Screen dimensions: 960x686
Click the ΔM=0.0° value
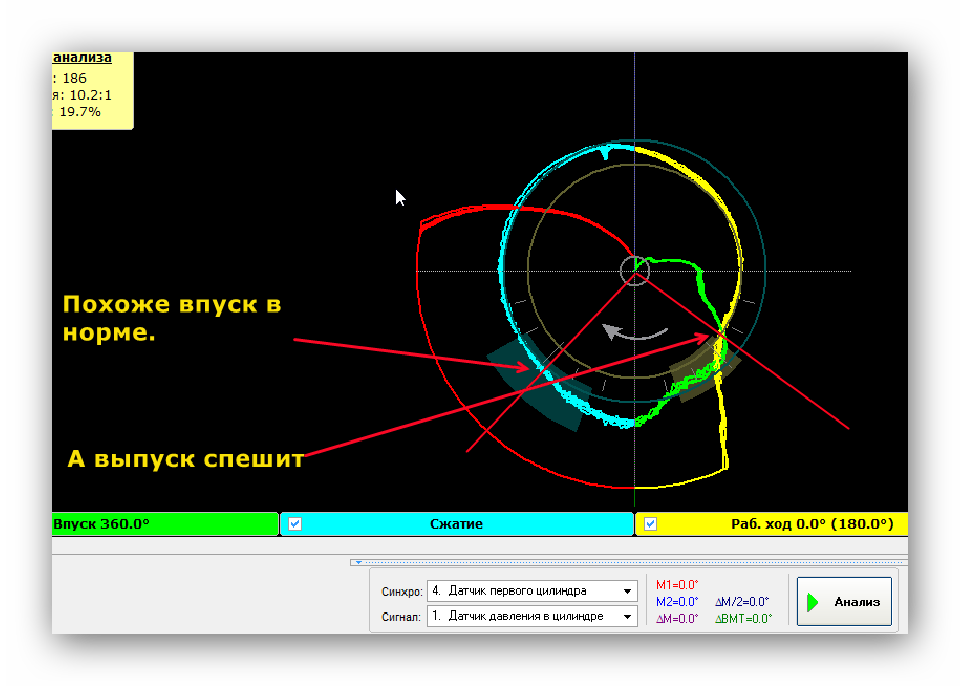pos(677,619)
